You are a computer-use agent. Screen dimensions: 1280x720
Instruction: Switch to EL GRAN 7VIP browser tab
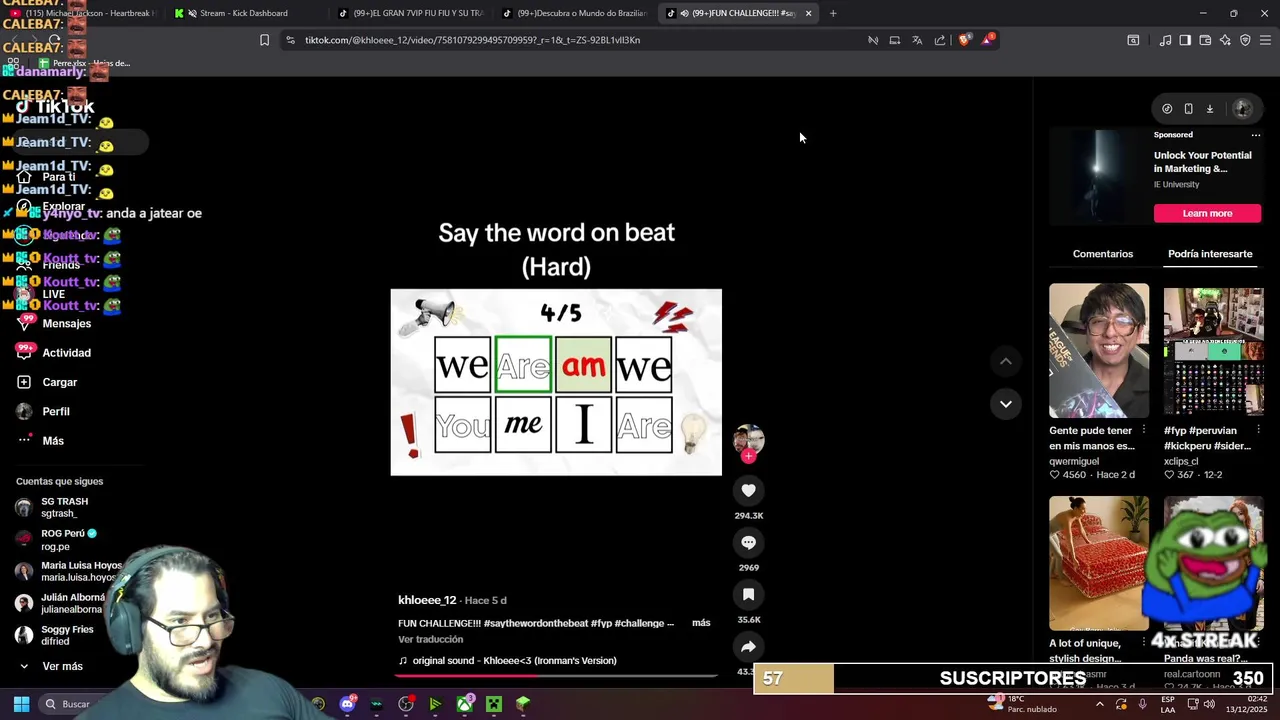[x=410, y=13]
